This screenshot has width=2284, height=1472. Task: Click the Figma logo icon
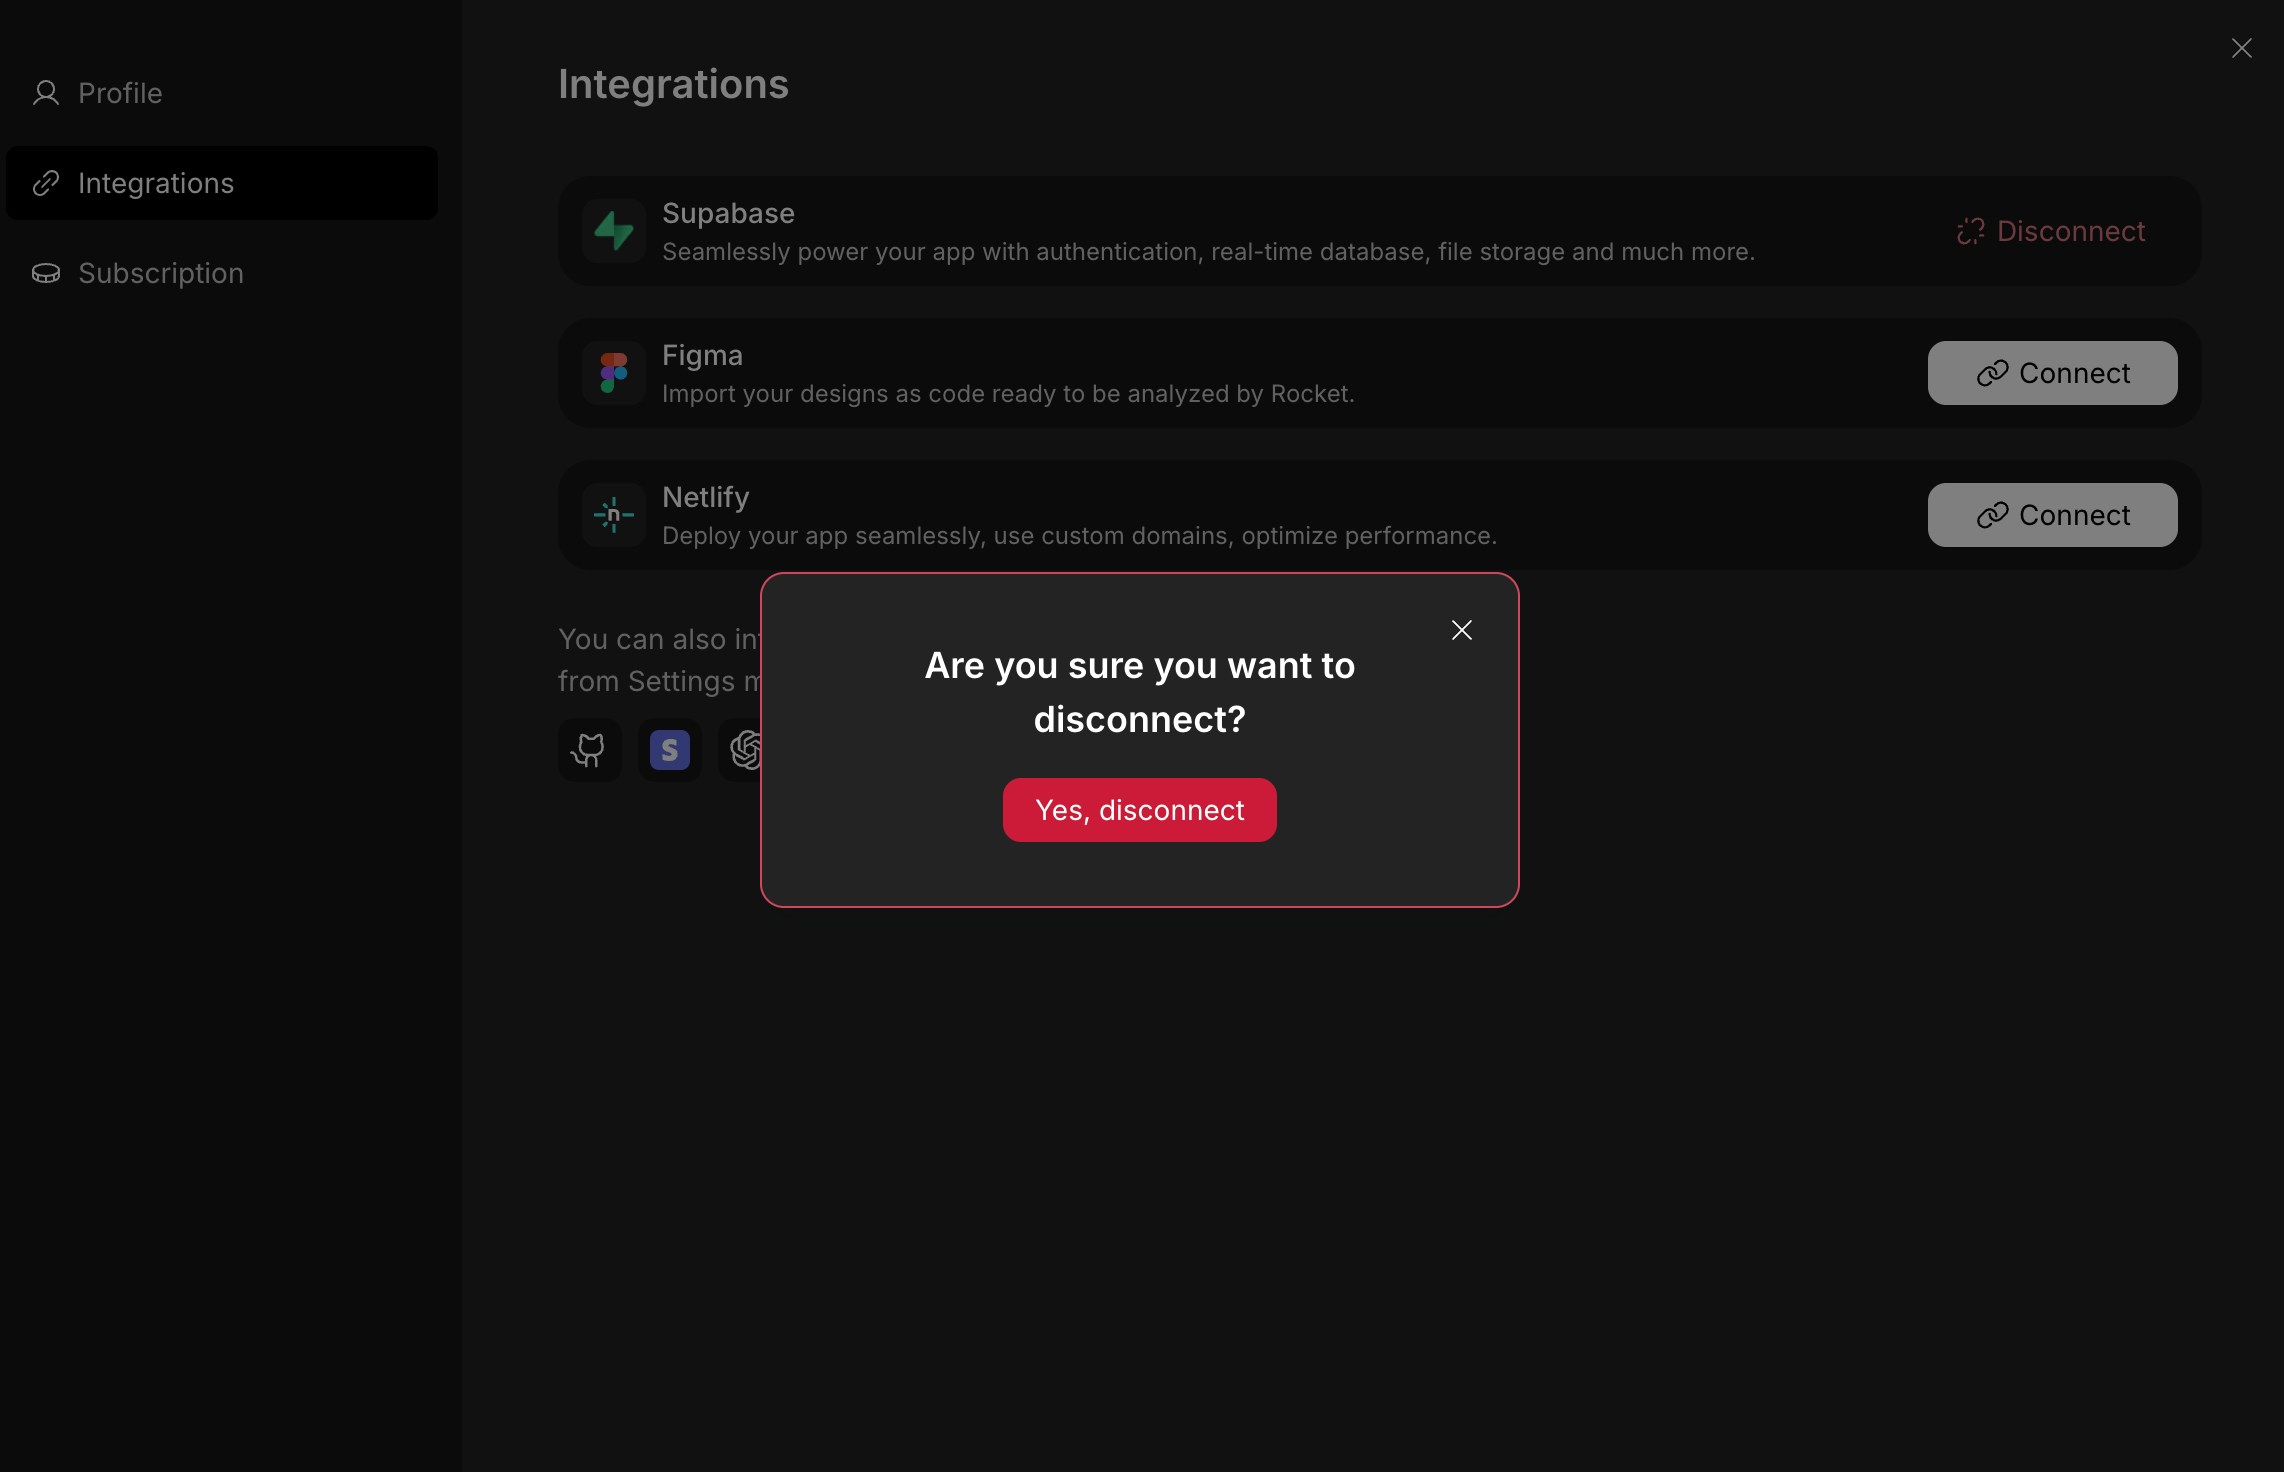[613, 373]
